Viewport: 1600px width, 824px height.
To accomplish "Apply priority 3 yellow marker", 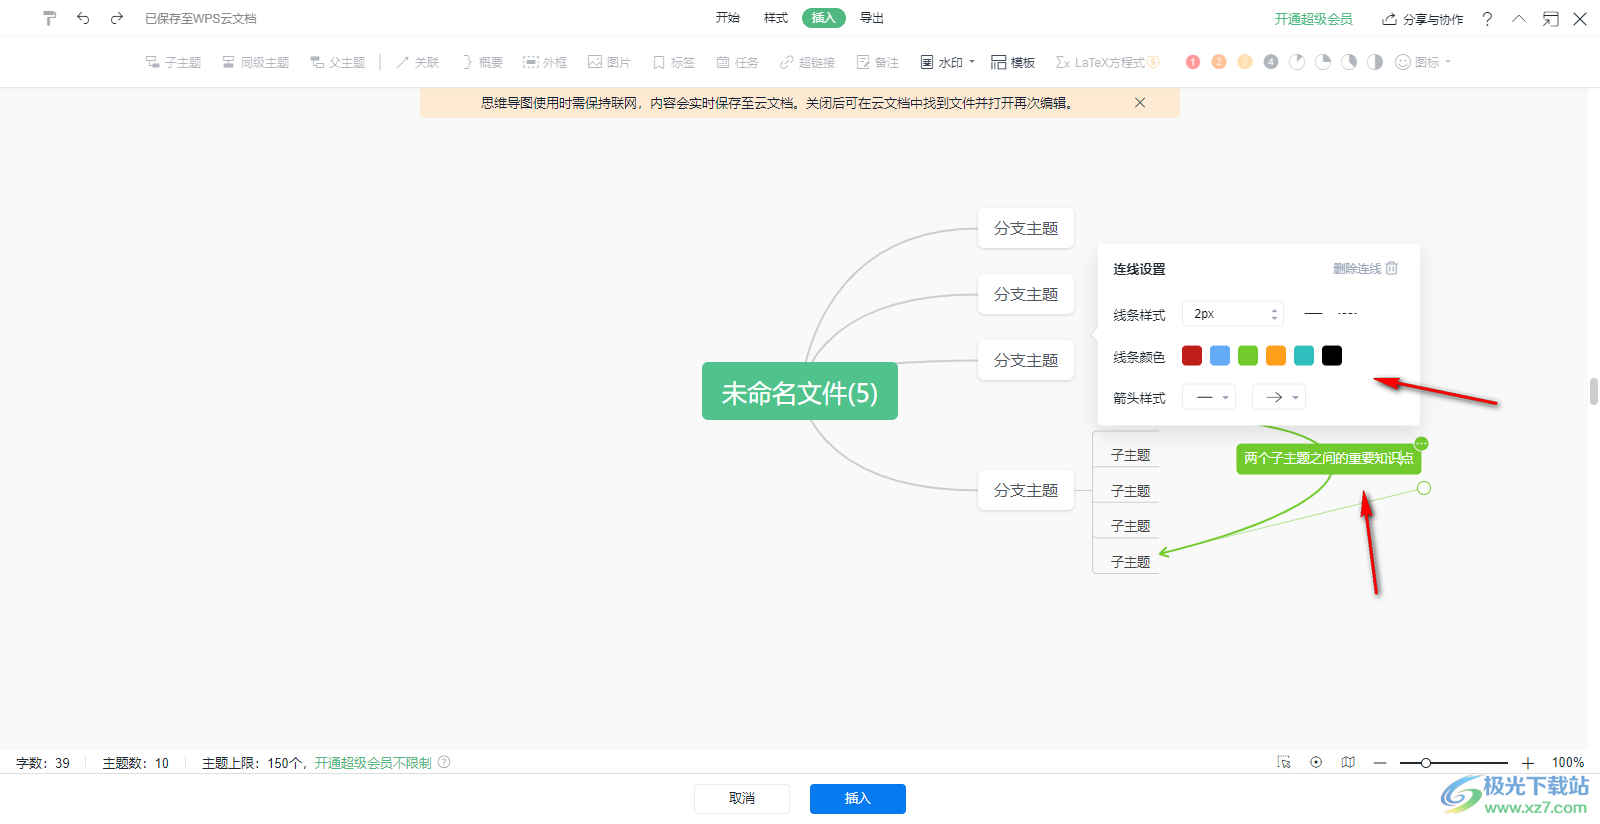I will click(x=1245, y=62).
